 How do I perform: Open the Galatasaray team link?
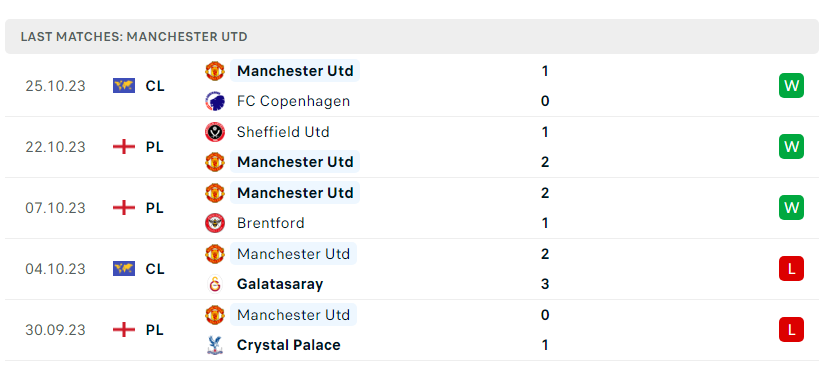(280, 284)
